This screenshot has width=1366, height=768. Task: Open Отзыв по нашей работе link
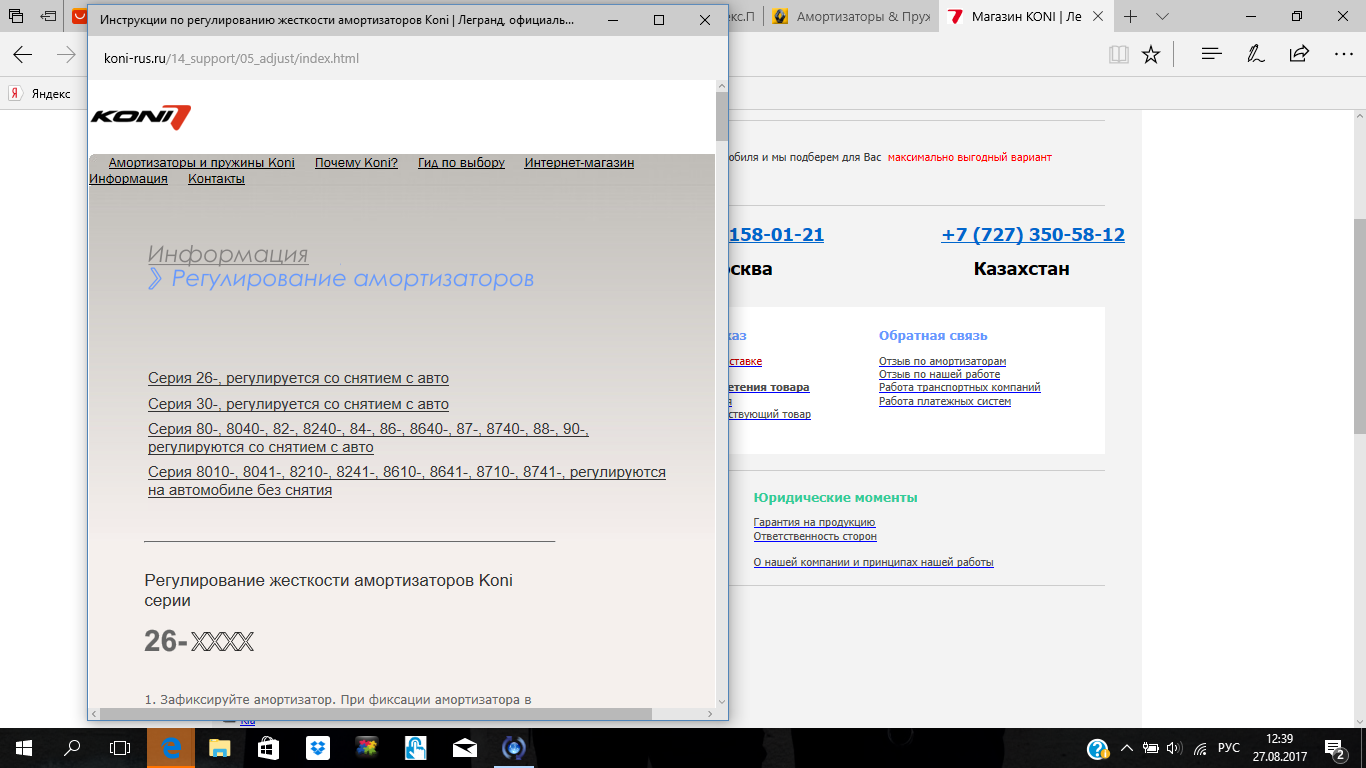pos(939,374)
